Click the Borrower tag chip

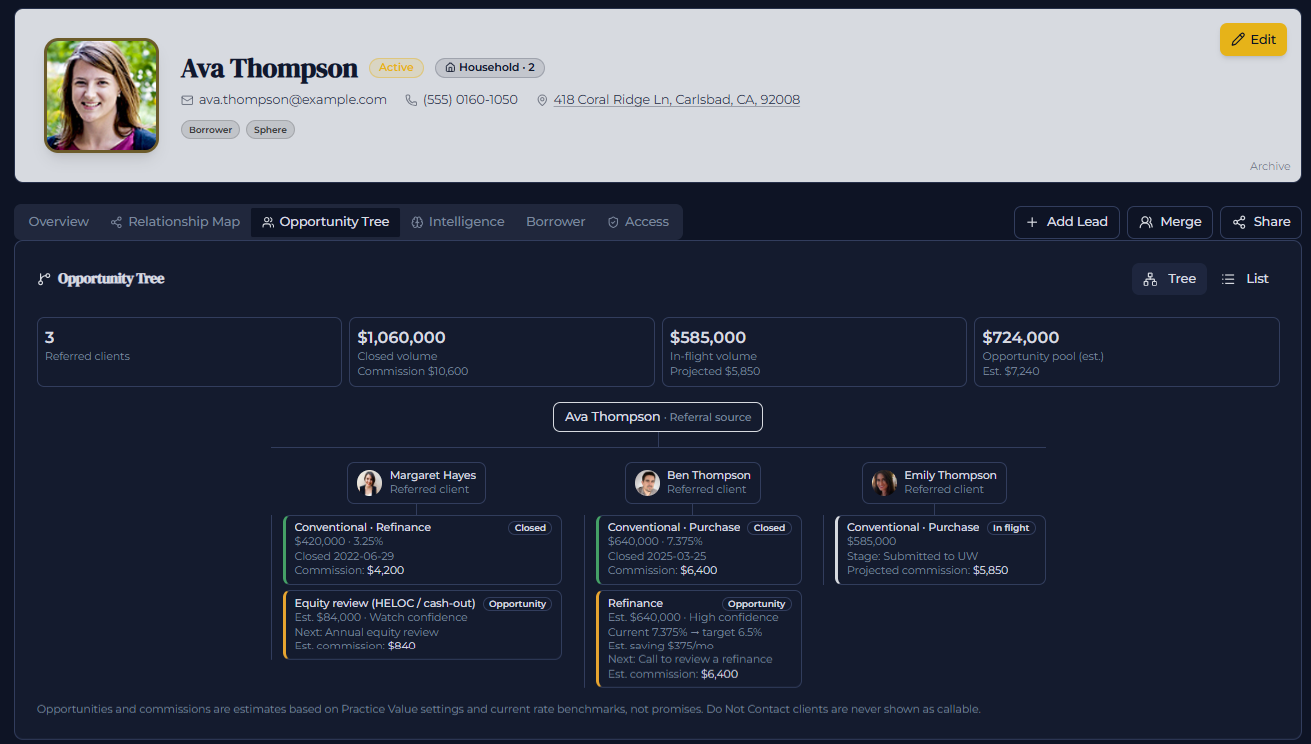click(x=211, y=130)
